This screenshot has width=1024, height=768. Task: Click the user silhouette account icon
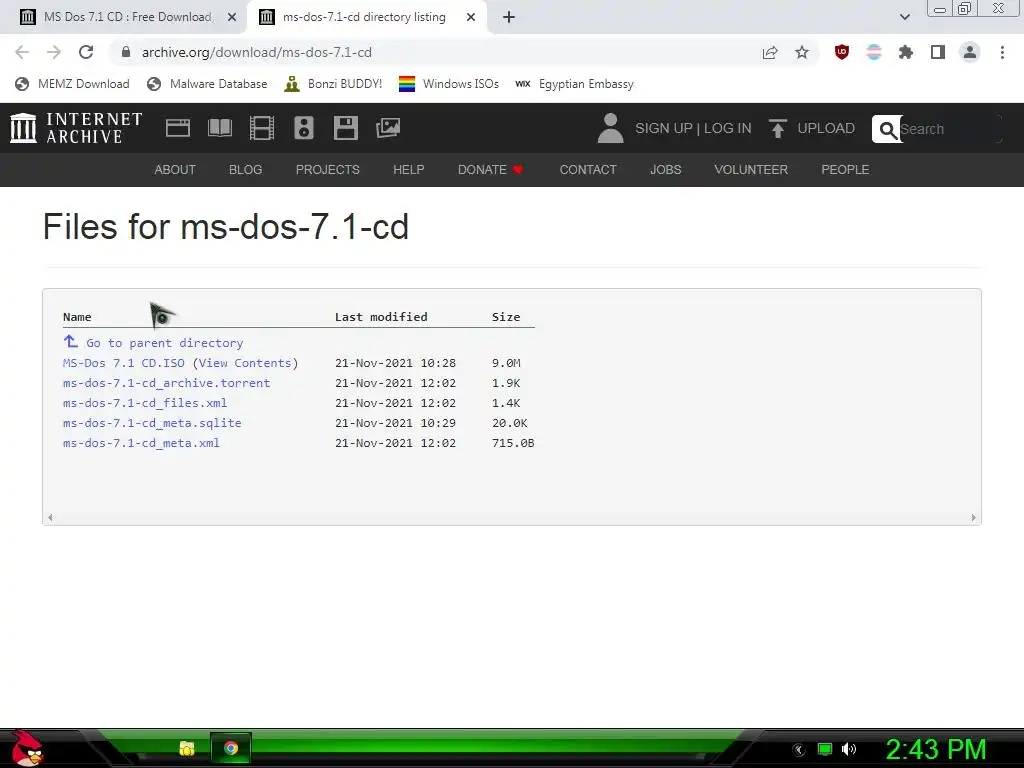pyautogui.click(x=611, y=128)
